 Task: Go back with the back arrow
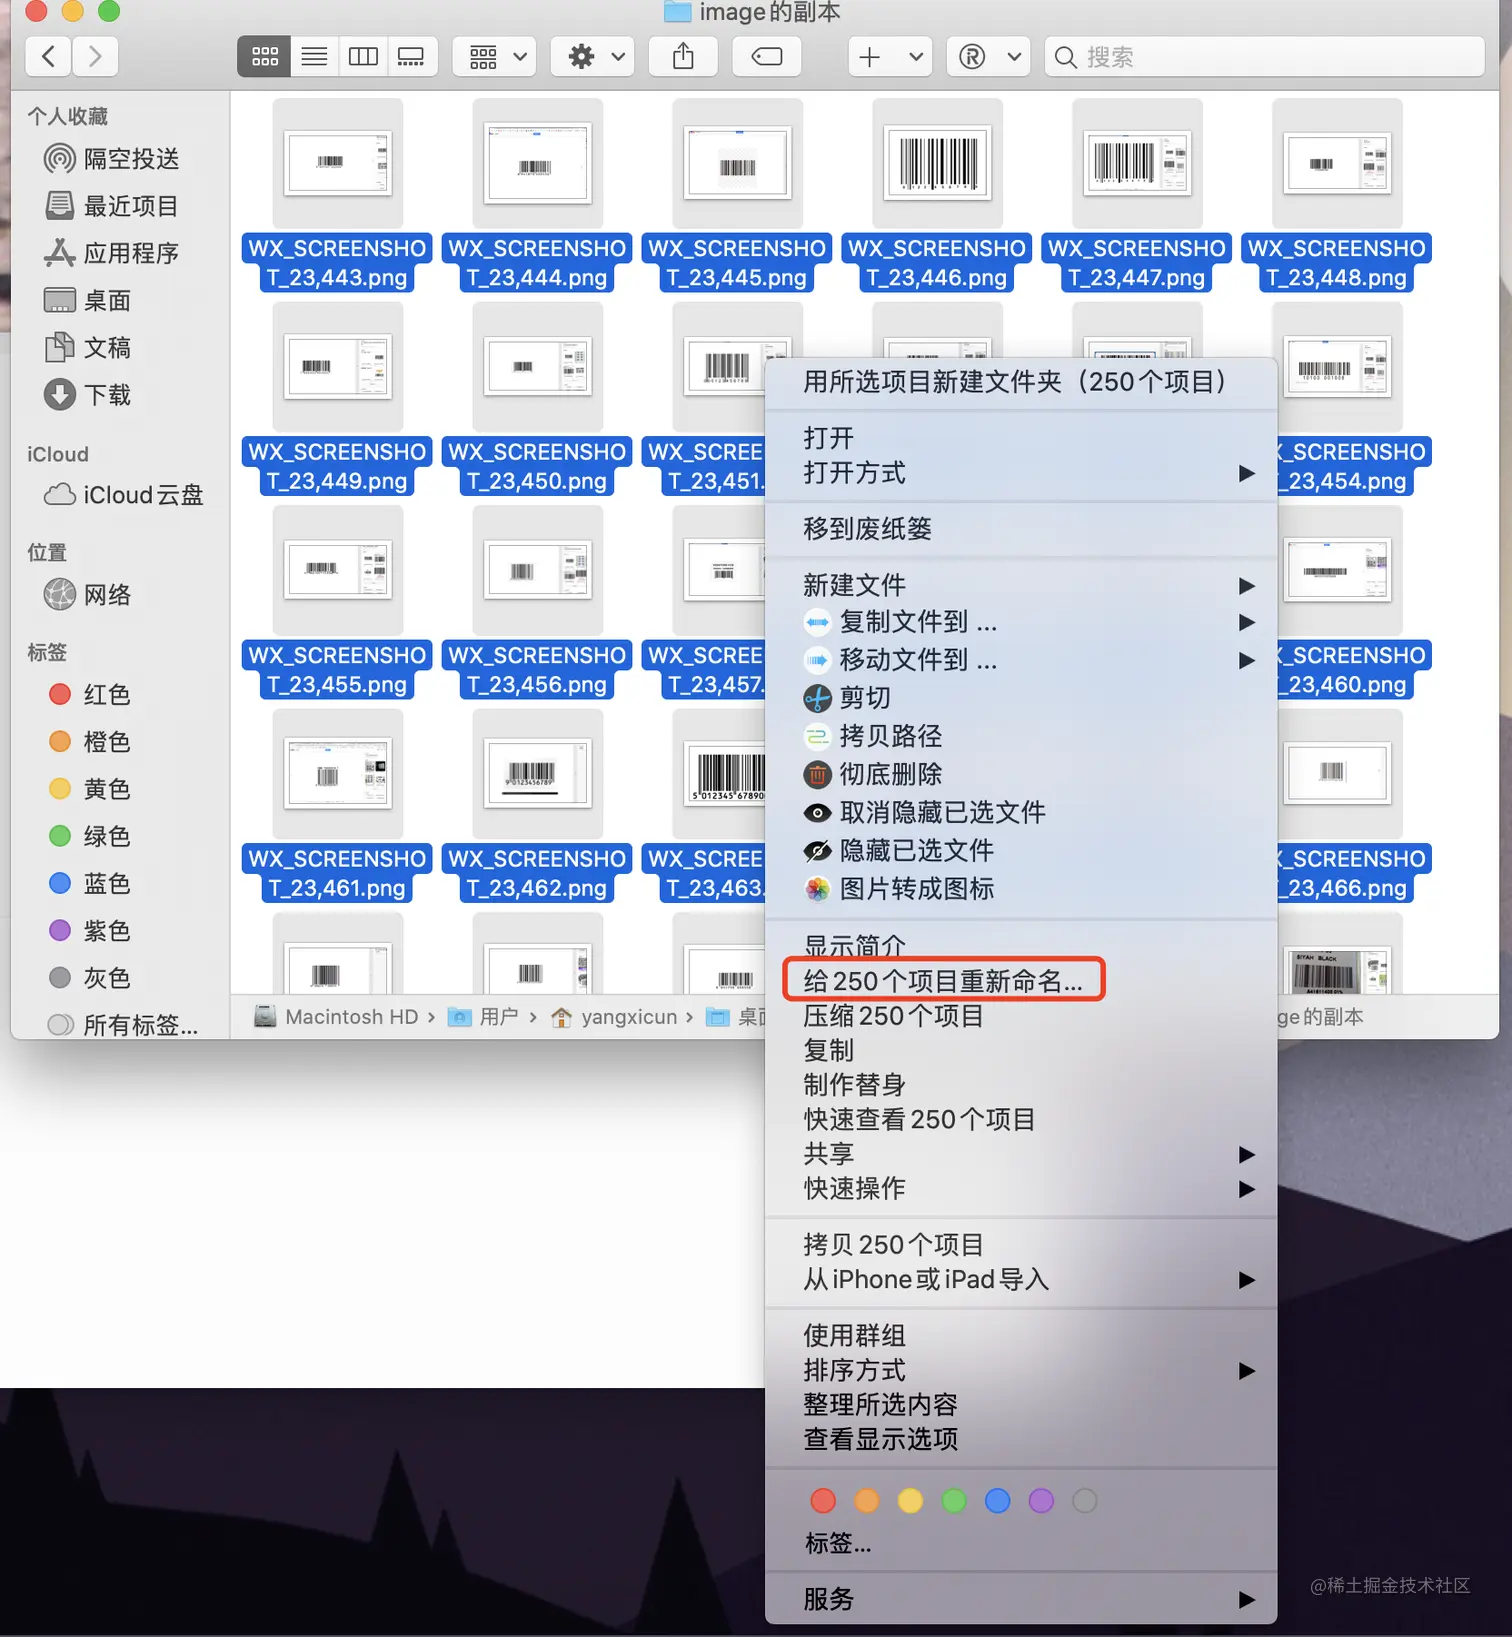[x=48, y=56]
